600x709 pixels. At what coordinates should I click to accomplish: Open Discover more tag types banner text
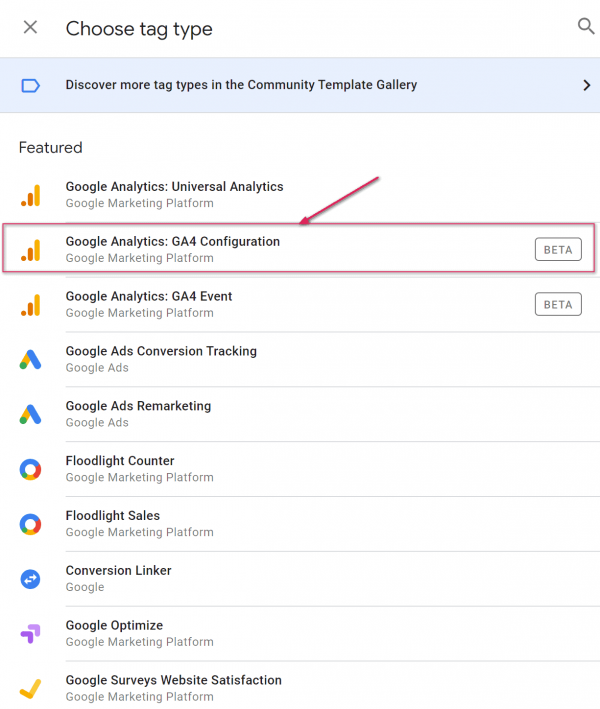coord(241,85)
